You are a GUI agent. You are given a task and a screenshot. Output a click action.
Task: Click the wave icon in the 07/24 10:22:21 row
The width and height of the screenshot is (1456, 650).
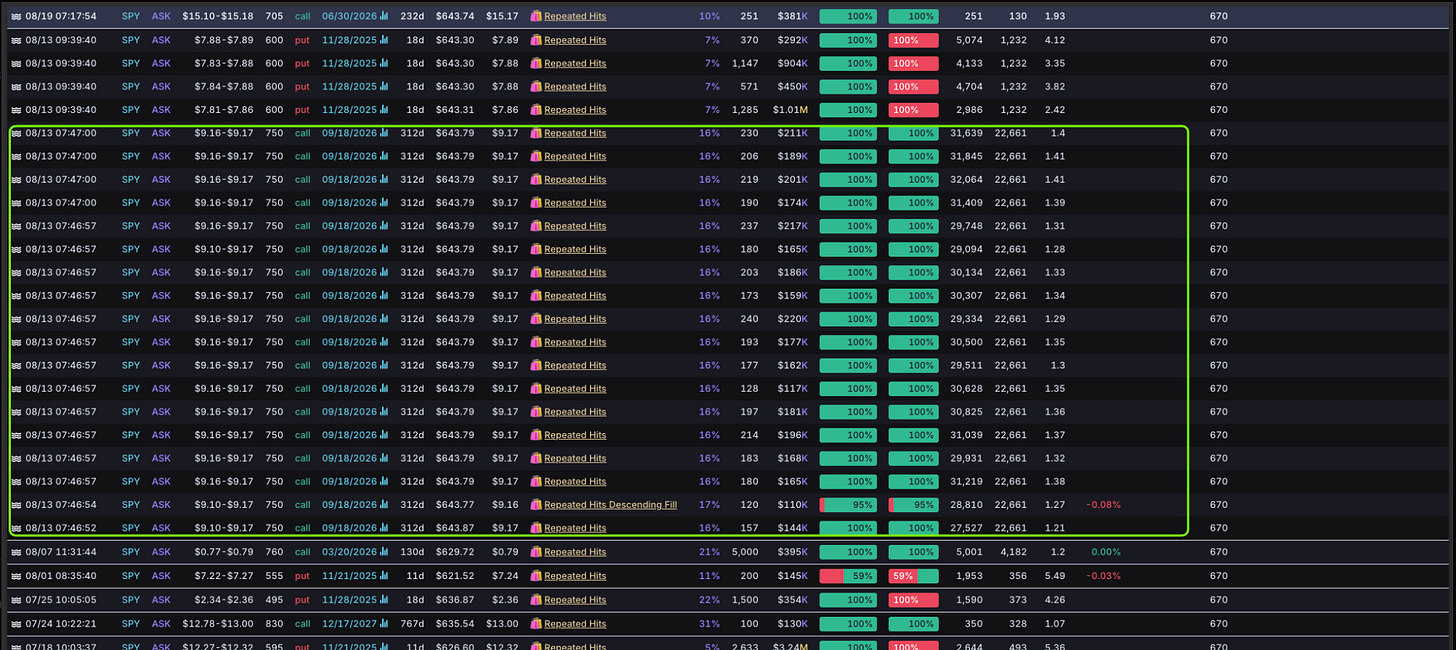(16, 624)
